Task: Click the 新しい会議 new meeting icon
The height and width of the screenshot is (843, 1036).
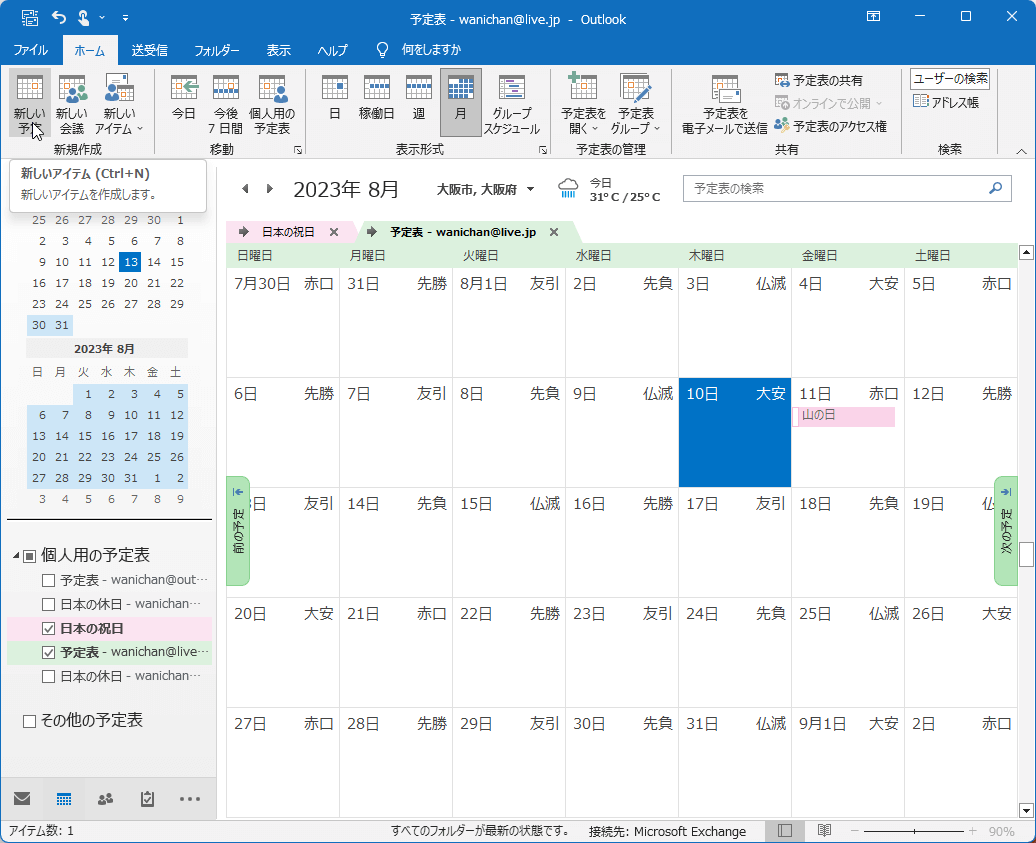Action: click(72, 103)
